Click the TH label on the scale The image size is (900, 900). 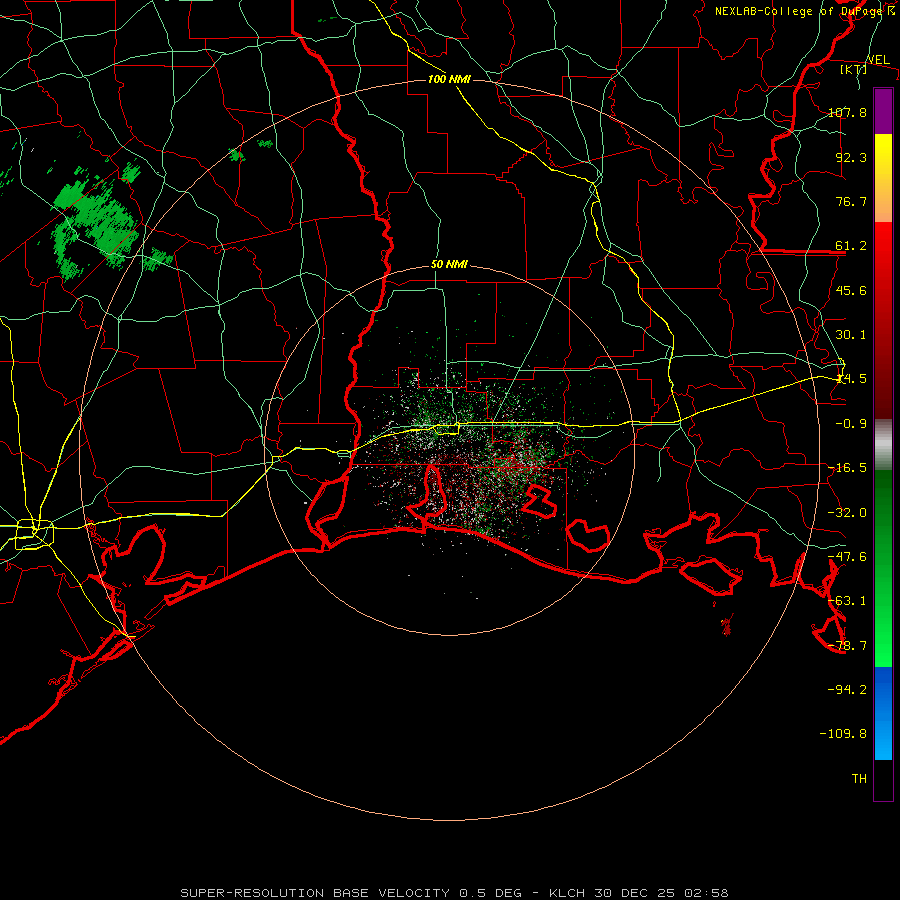pyautogui.click(x=859, y=778)
